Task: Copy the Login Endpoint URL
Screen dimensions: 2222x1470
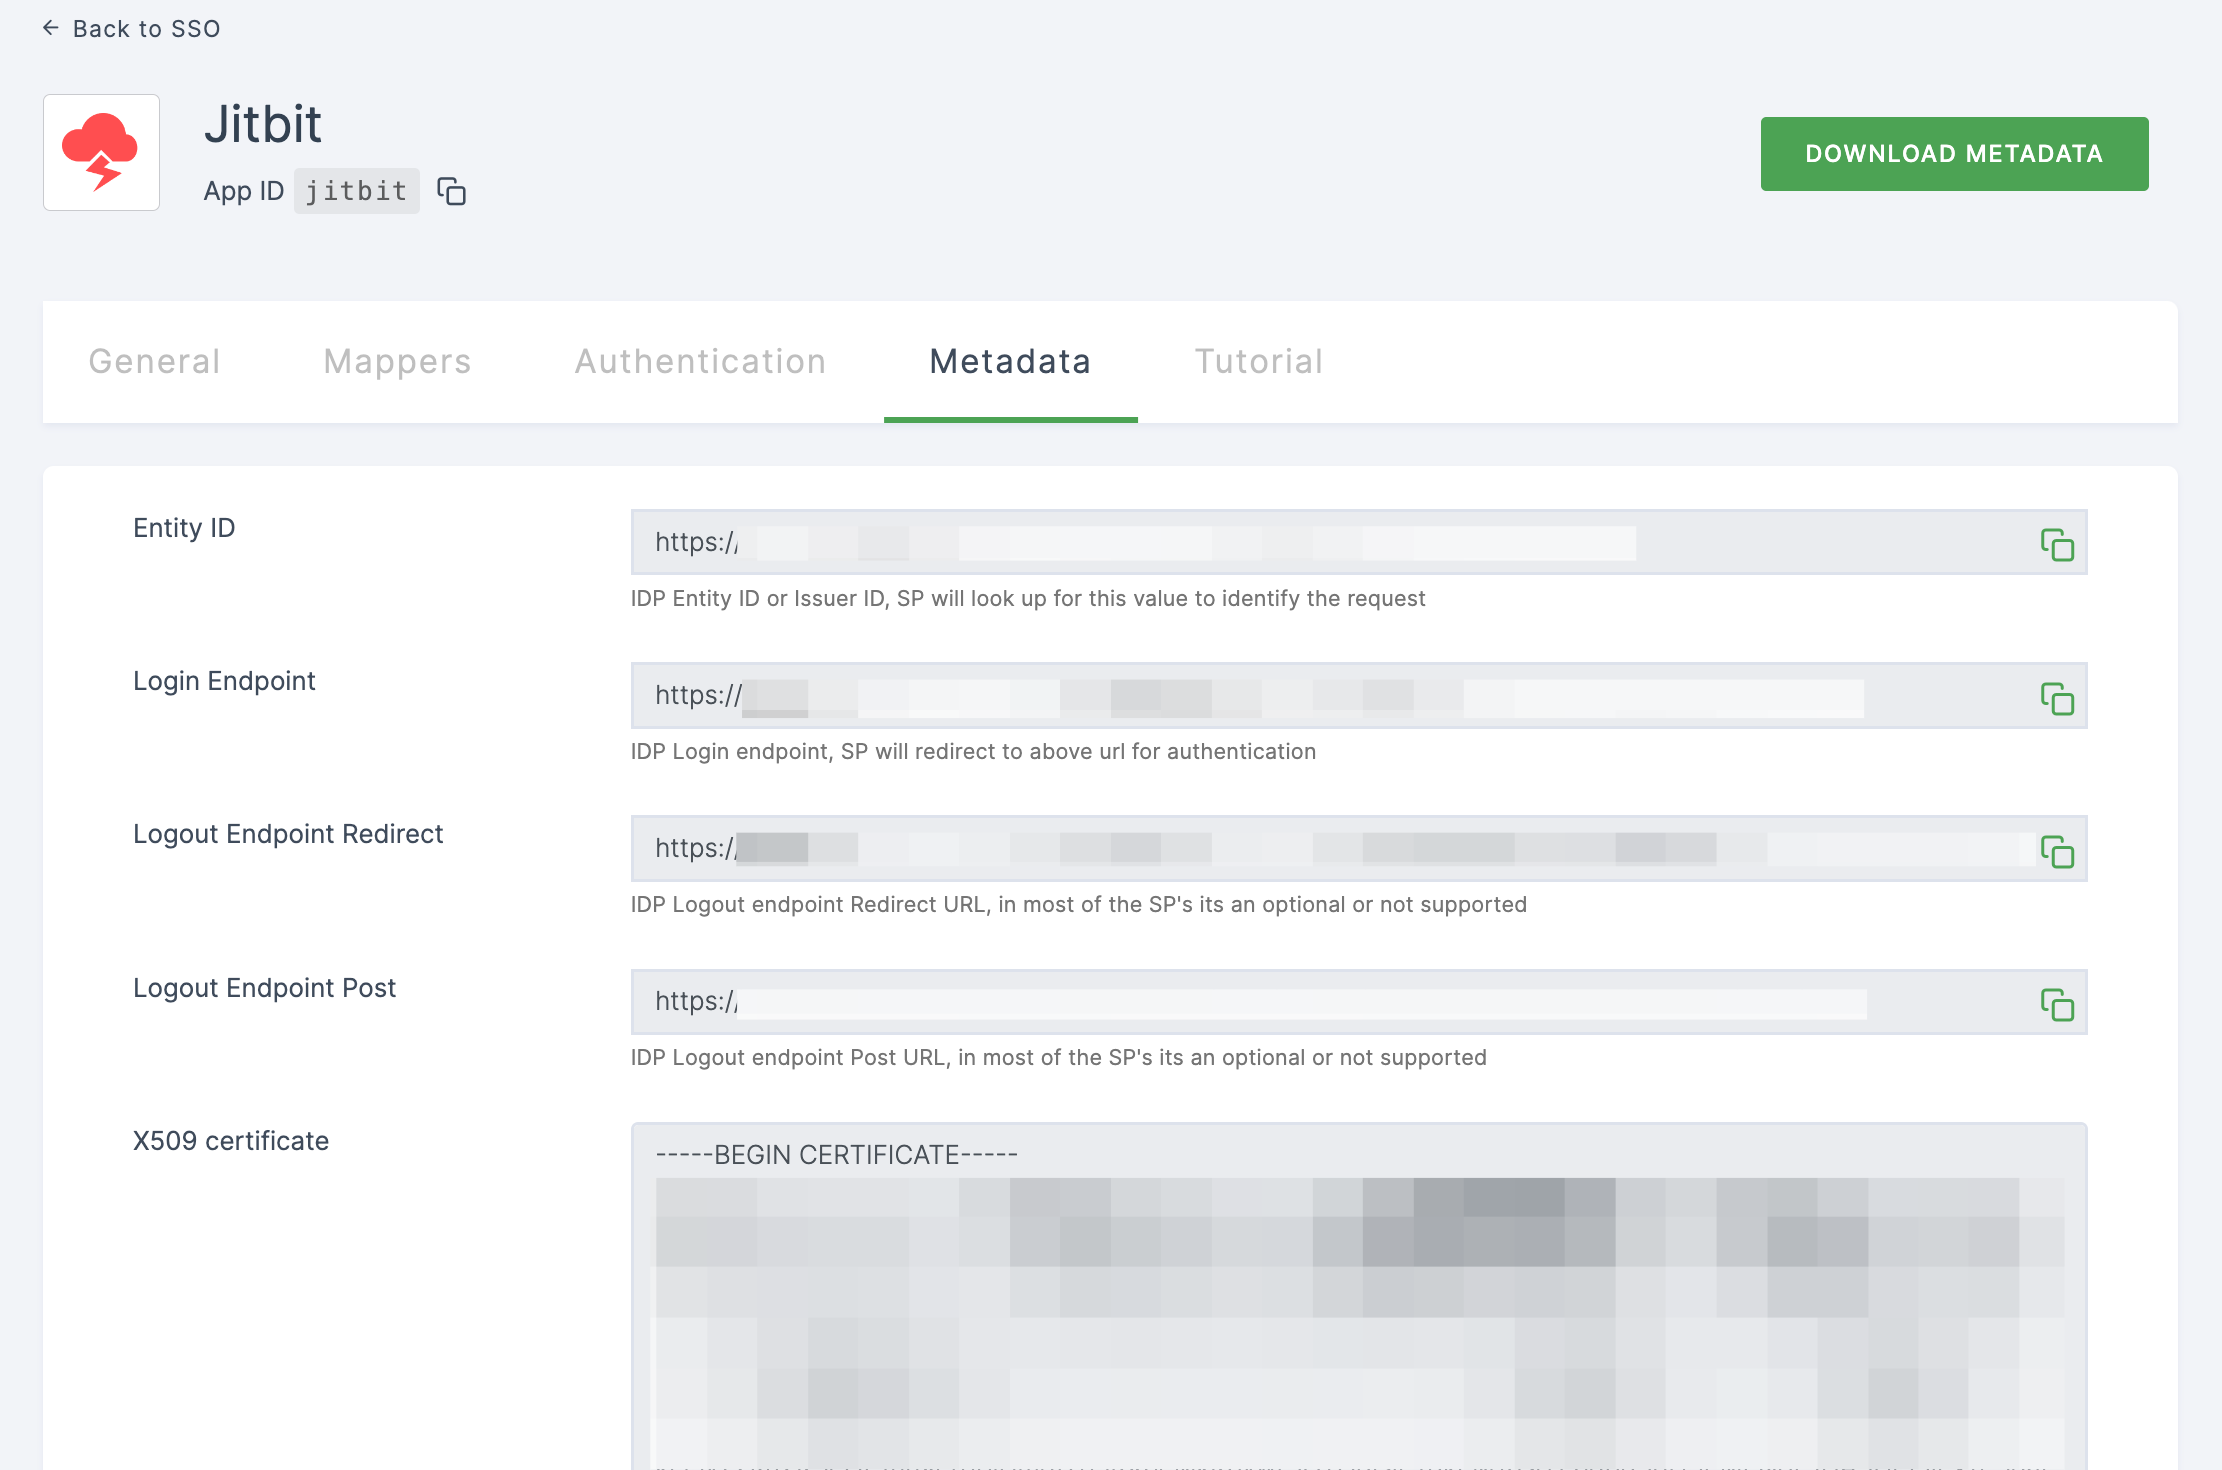Action: coord(2057,699)
